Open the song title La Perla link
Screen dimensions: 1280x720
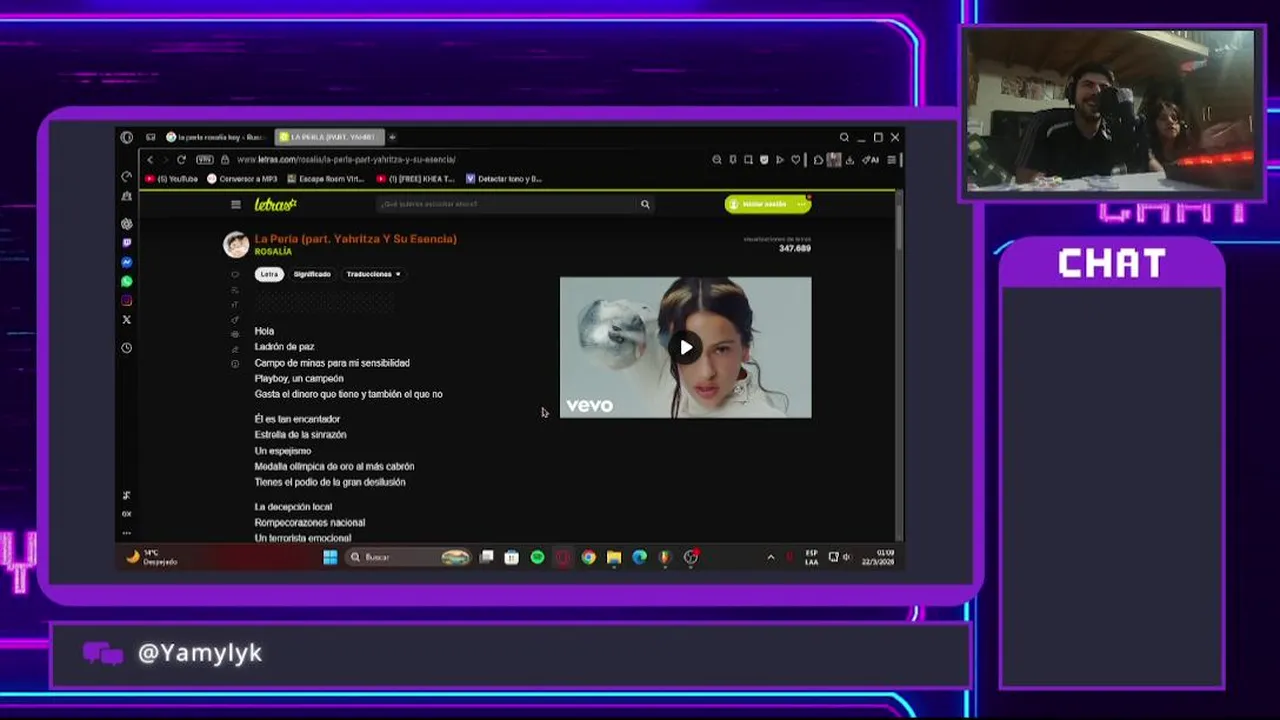pos(355,239)
